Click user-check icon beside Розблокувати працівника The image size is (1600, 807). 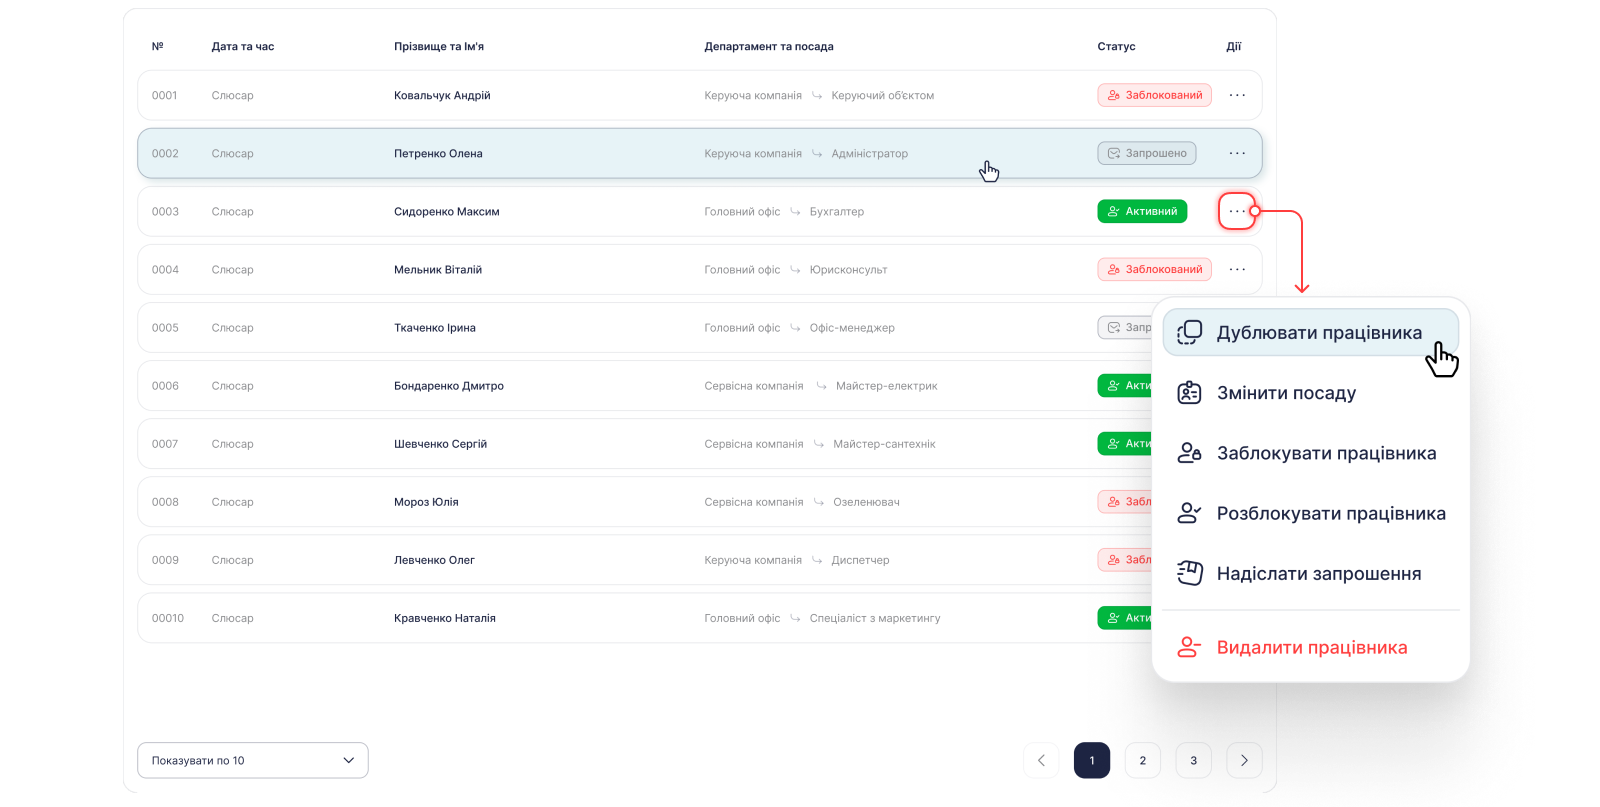[x=1189, y=513]
